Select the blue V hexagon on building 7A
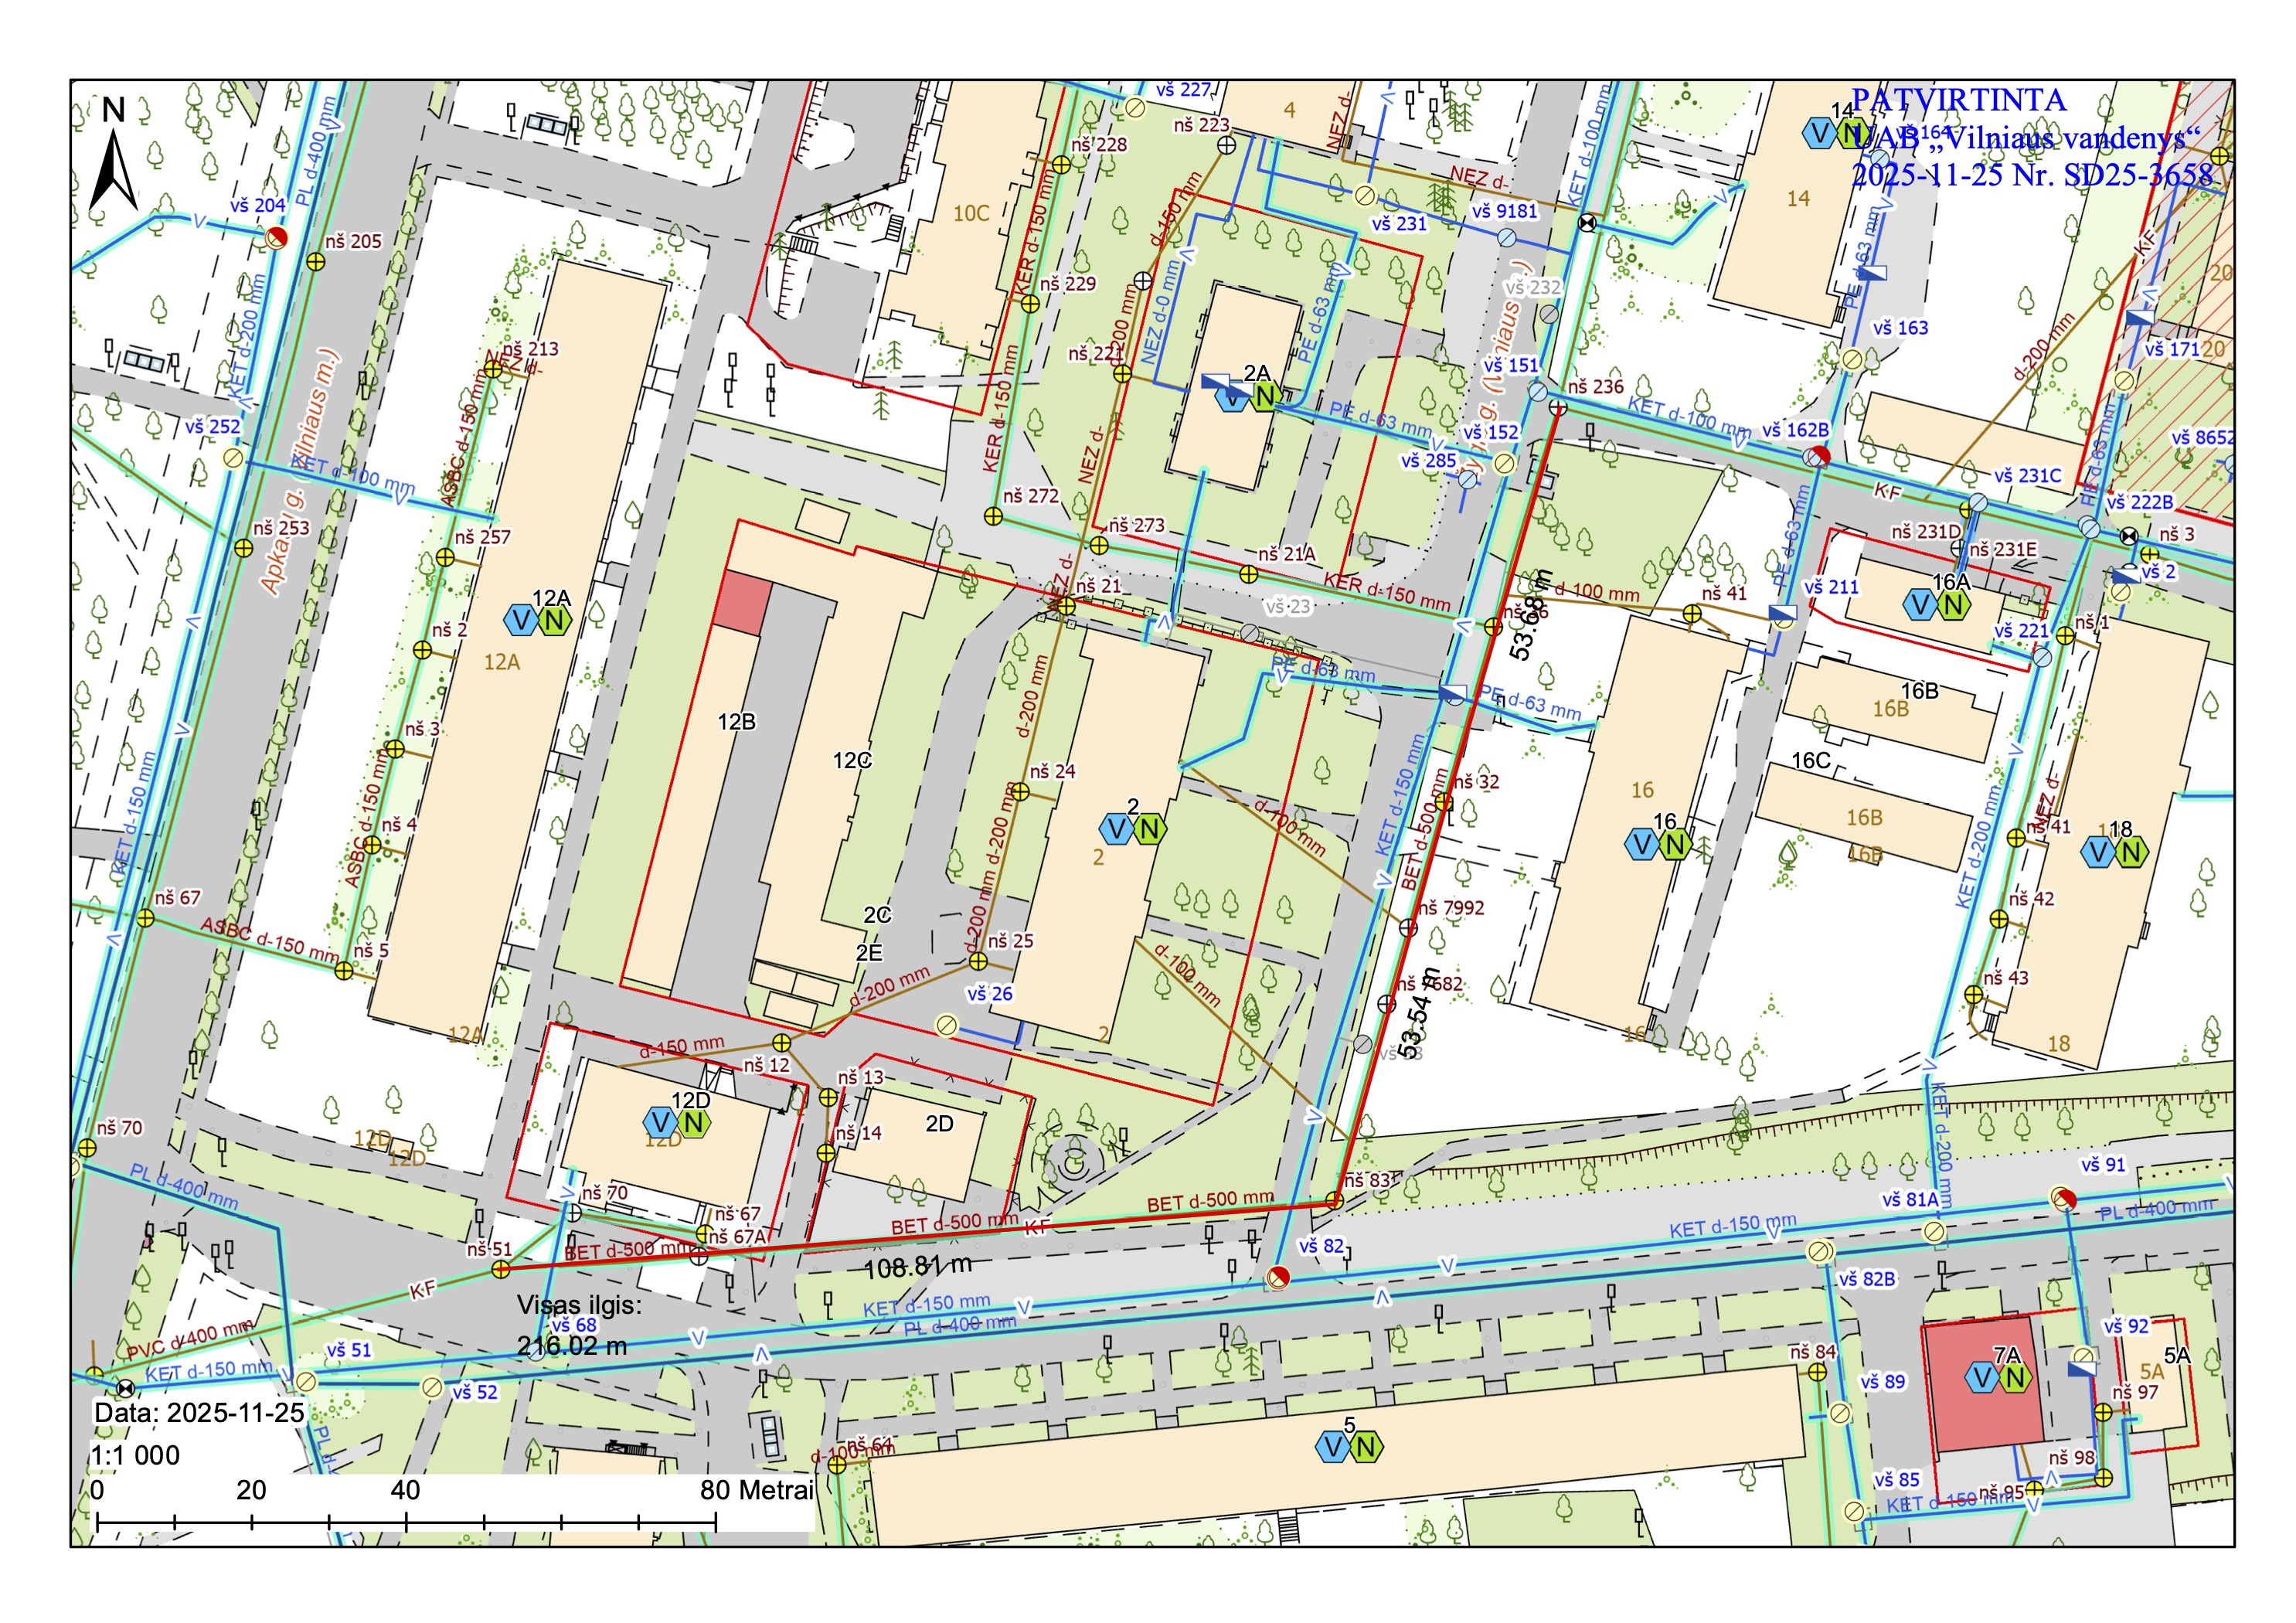Image resolution: width=2296 pixels, height=1623 pixels. click(1982, 1378)
